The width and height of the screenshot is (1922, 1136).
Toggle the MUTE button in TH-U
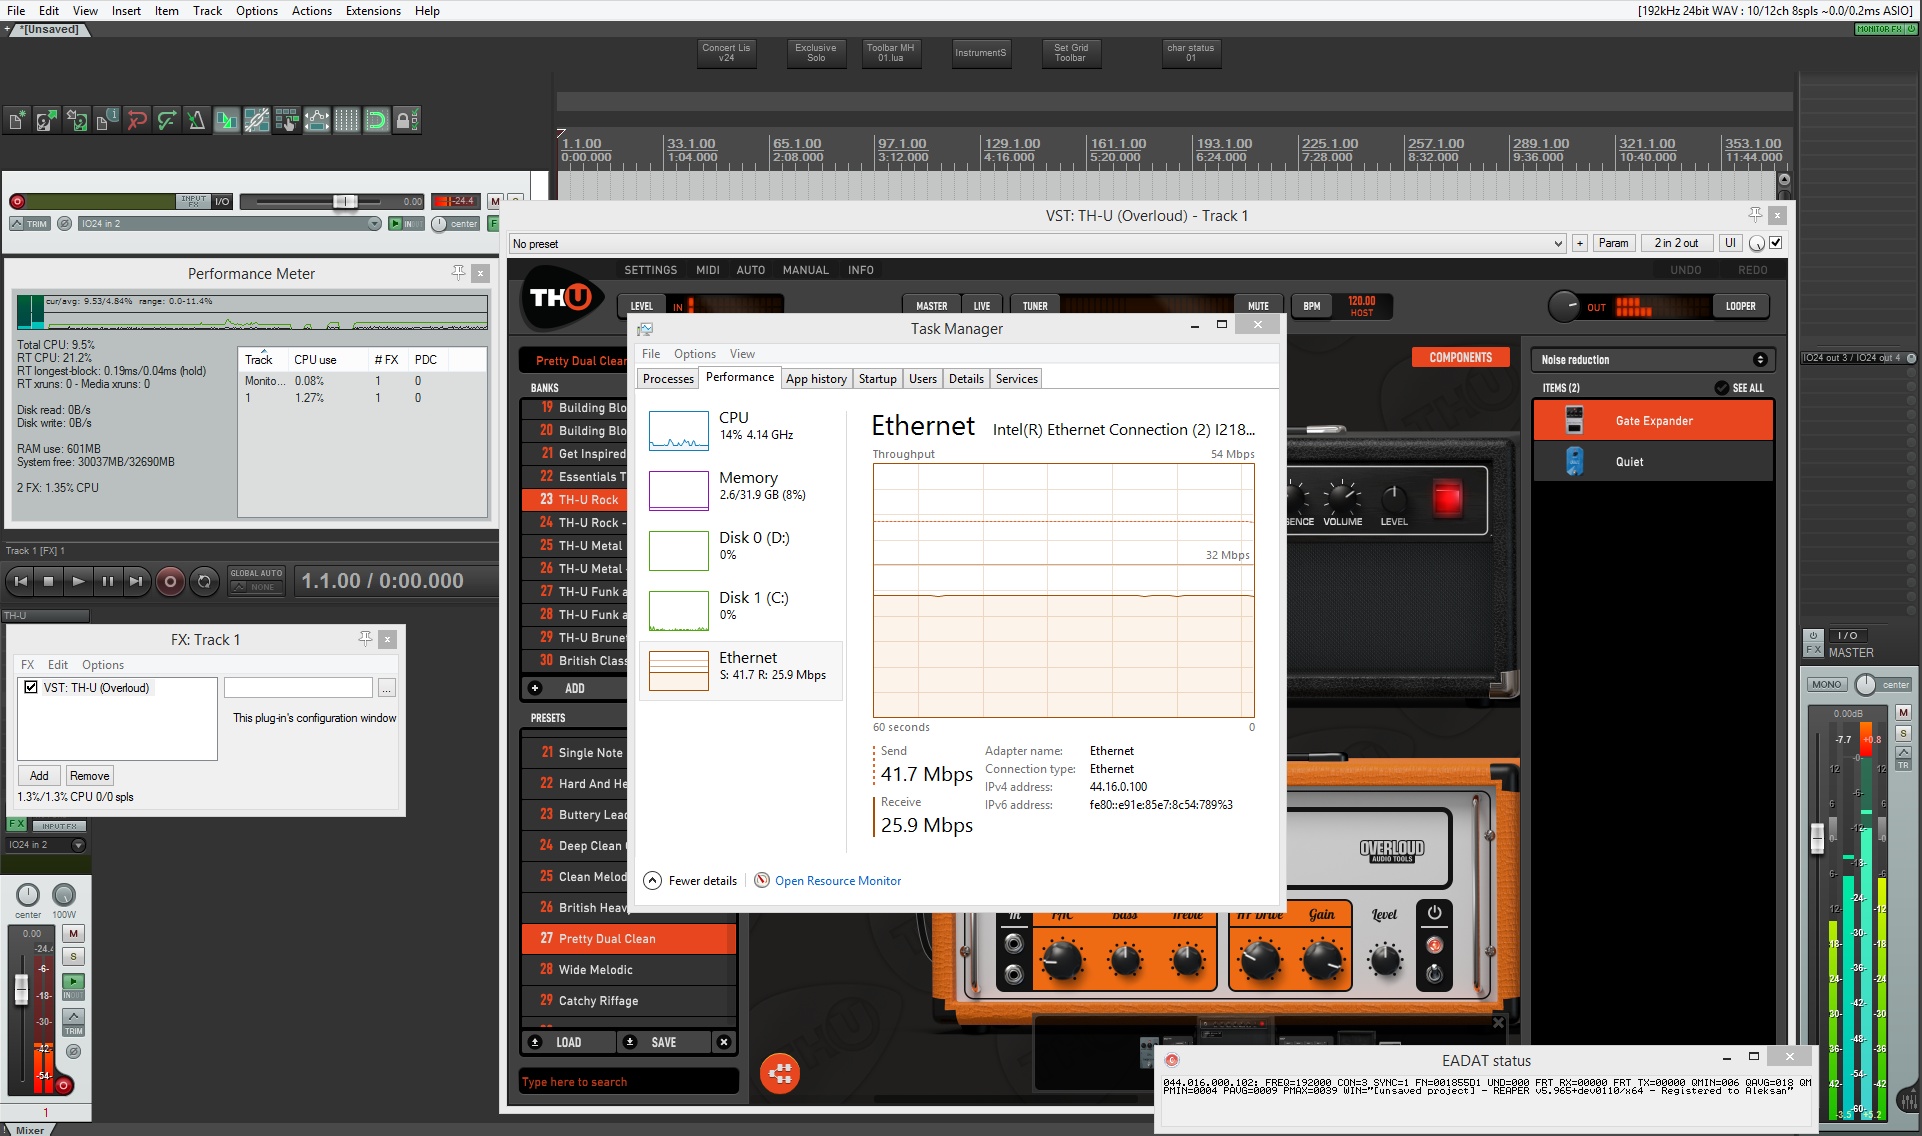pyautogui.click(x=1258, y=306)
